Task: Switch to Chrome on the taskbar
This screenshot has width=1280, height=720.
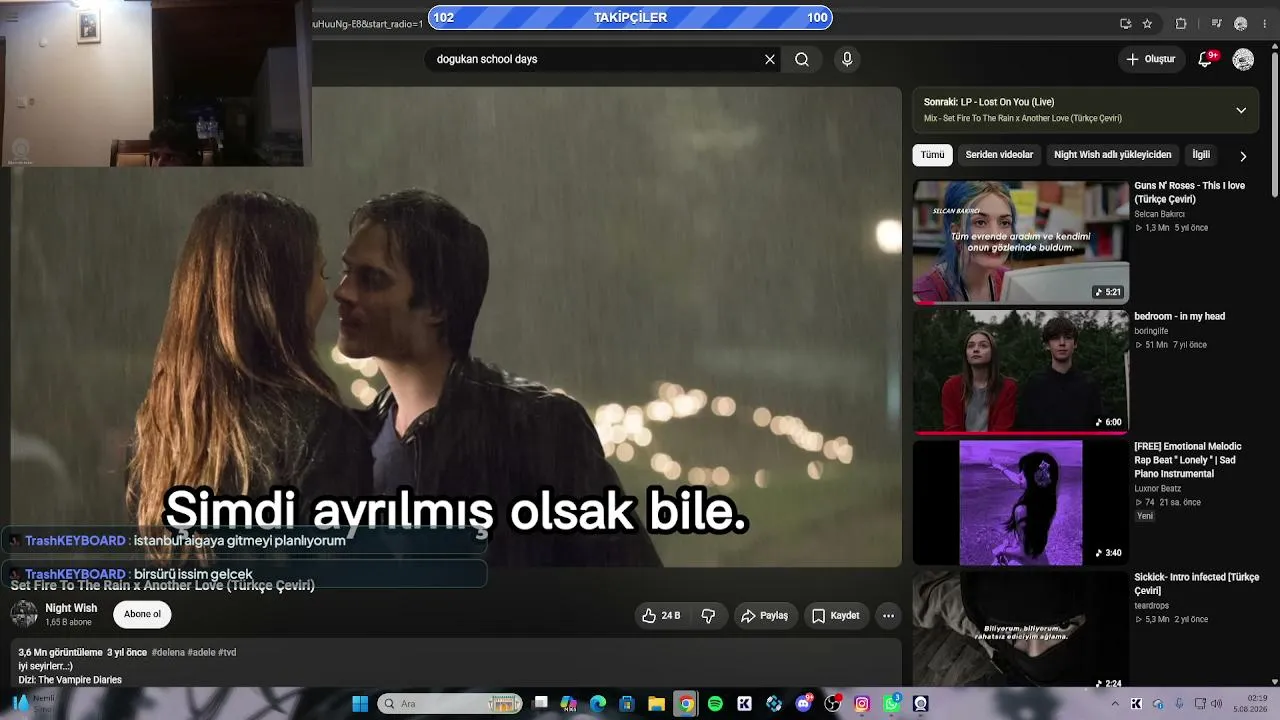Action: click(x=685, y=704)
